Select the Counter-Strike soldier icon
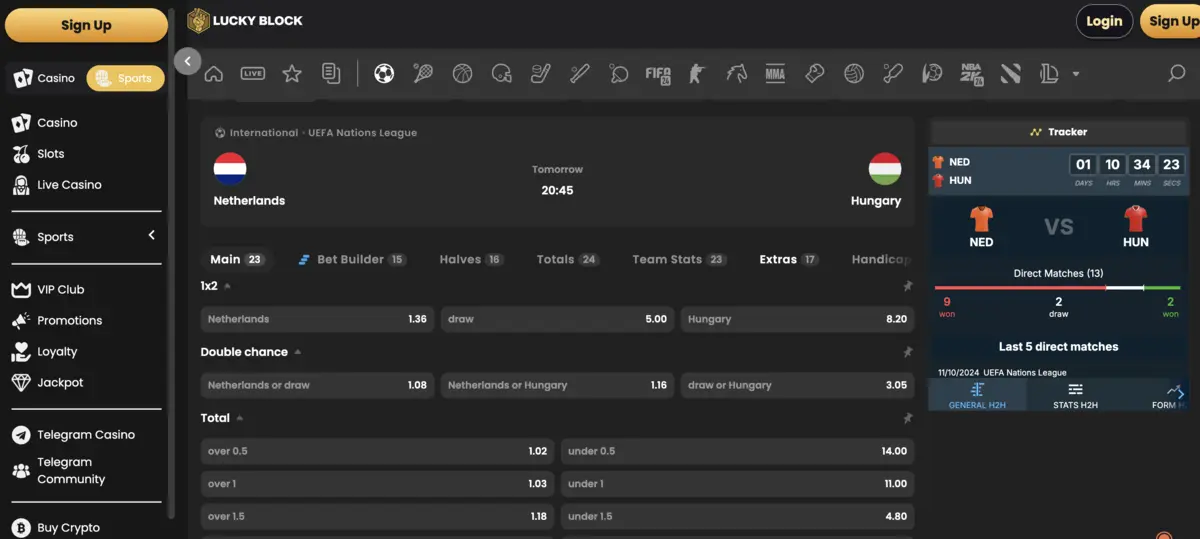Image resolution: width=1200 pixels, height=539 pixels. [697, 73]
